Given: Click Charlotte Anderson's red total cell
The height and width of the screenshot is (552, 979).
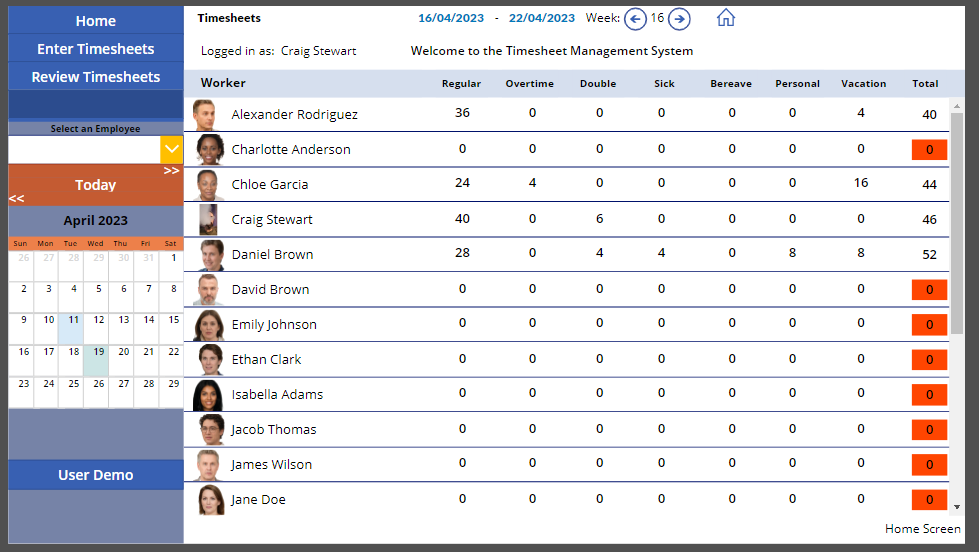Looking at the screenshot, I should pyautogui.click(x=929, y=150).
